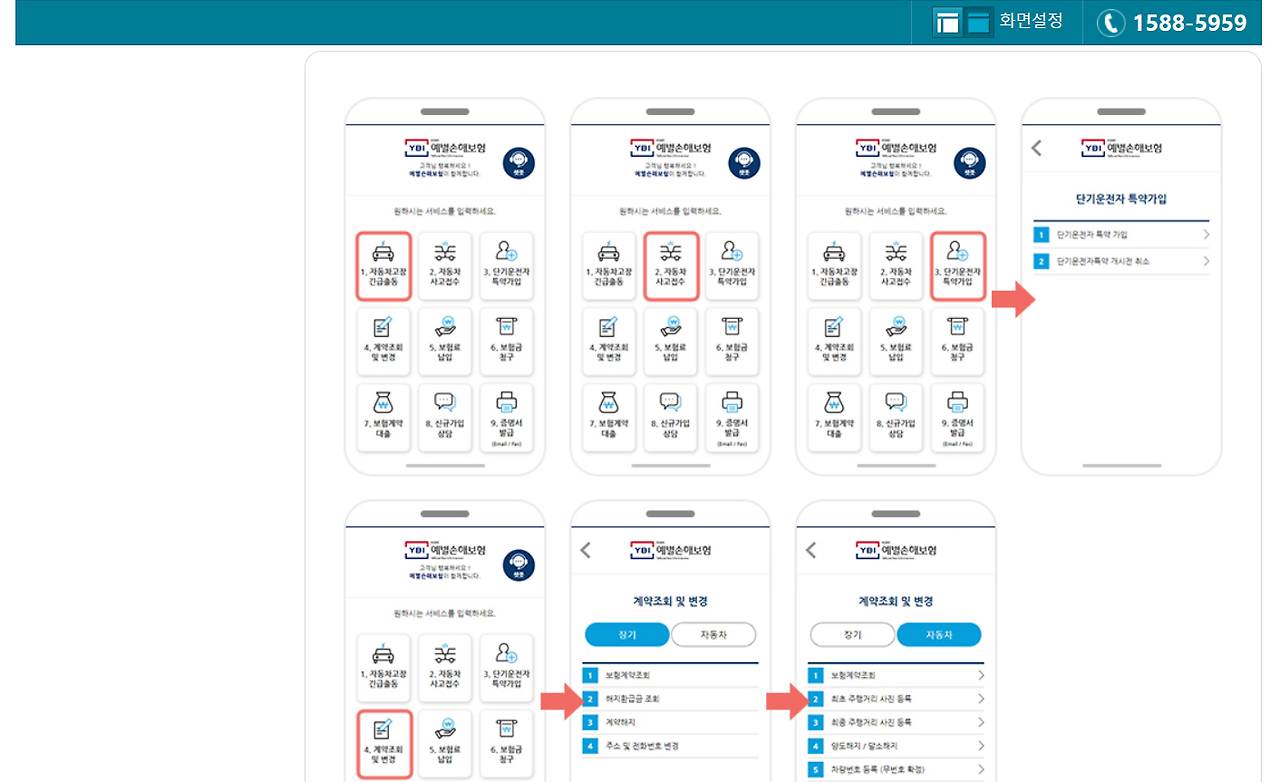The width and height of the screenshot is (1280, 782).
Task: Open the 최종 주행거리 사진 등록 item
Action: (x=897, y=722)
